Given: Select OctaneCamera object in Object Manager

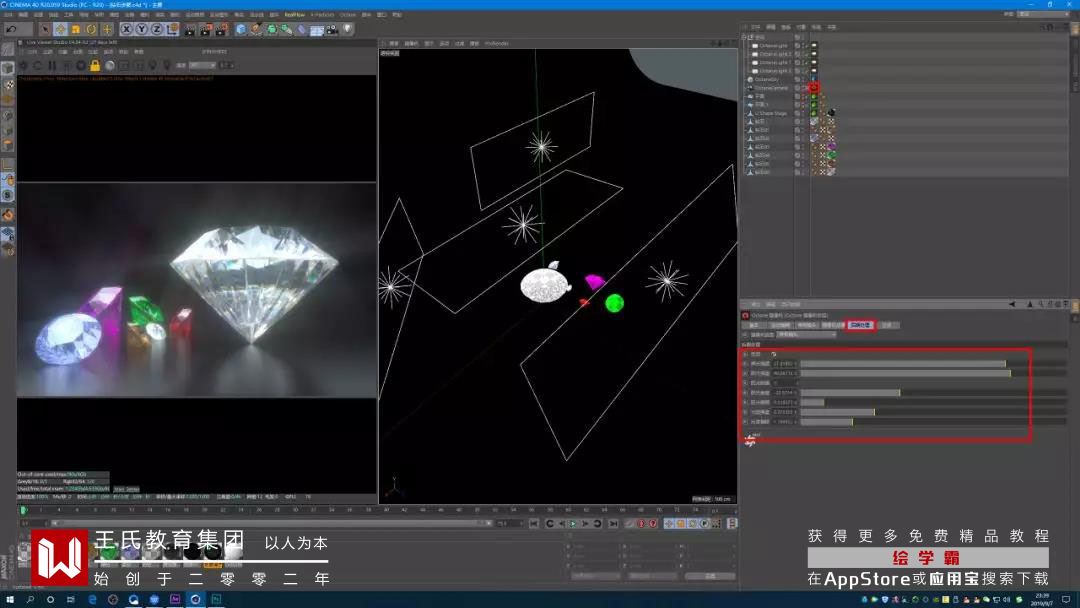Looking at the screenshot, I should pos(771,87).
